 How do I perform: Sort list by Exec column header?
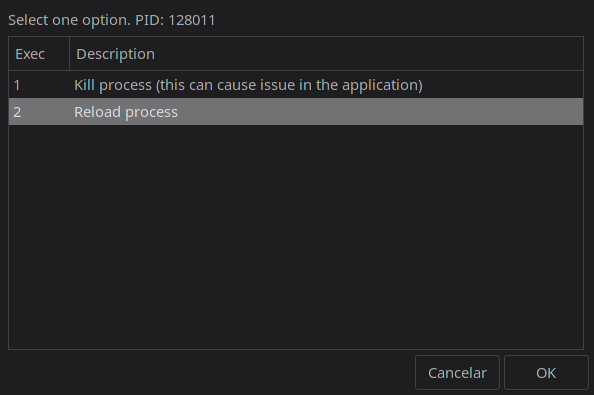pyautogui.click(x=39, y=54)
